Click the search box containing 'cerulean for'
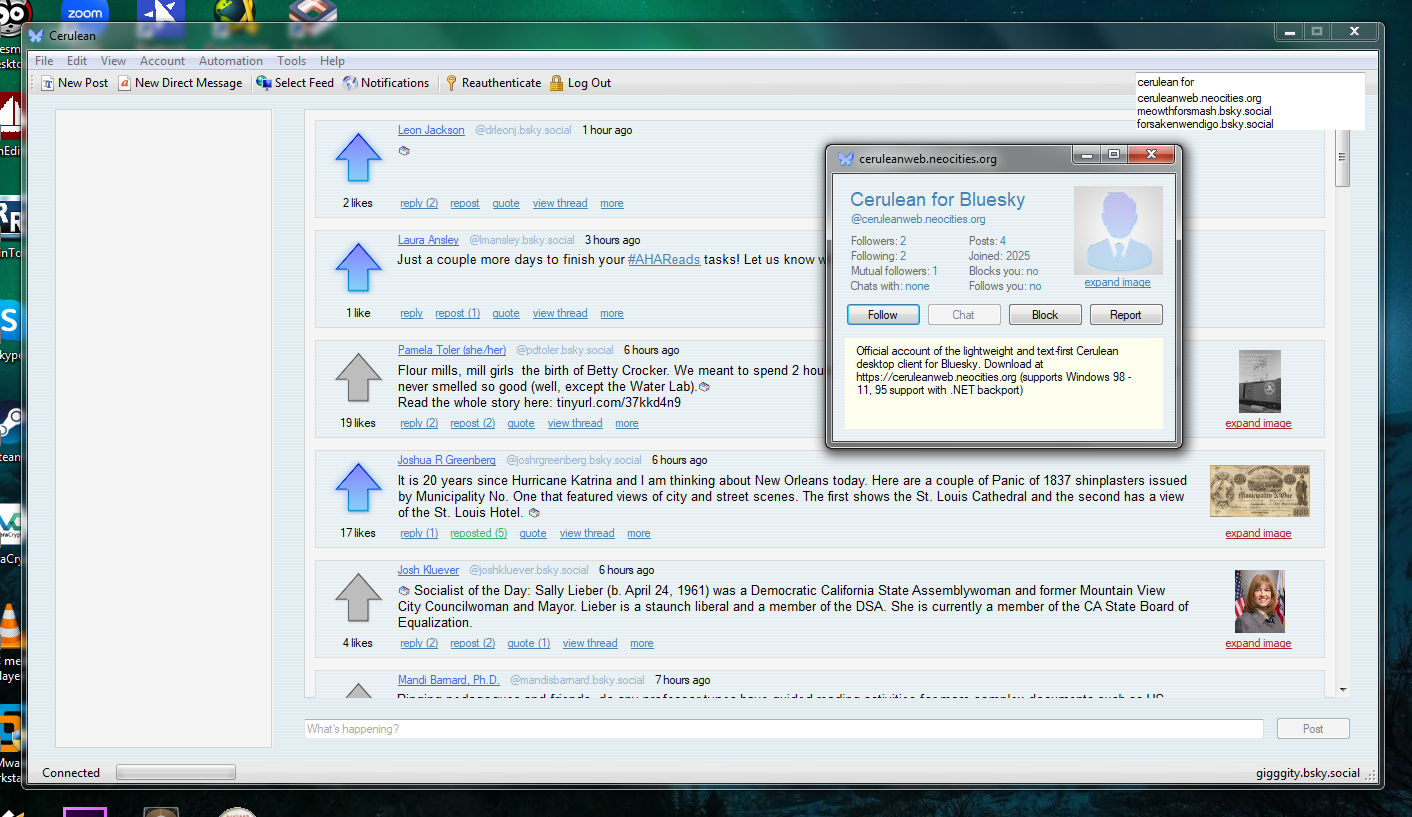 (1250, 82)
